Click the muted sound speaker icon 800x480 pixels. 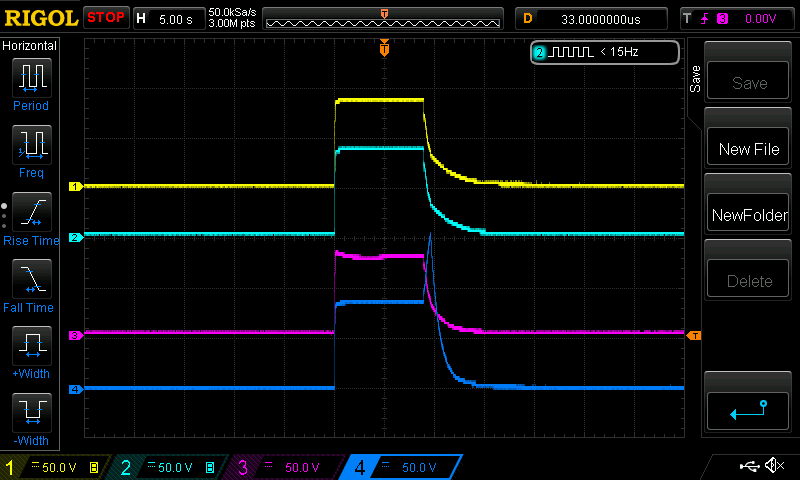(x=774, y=466)
